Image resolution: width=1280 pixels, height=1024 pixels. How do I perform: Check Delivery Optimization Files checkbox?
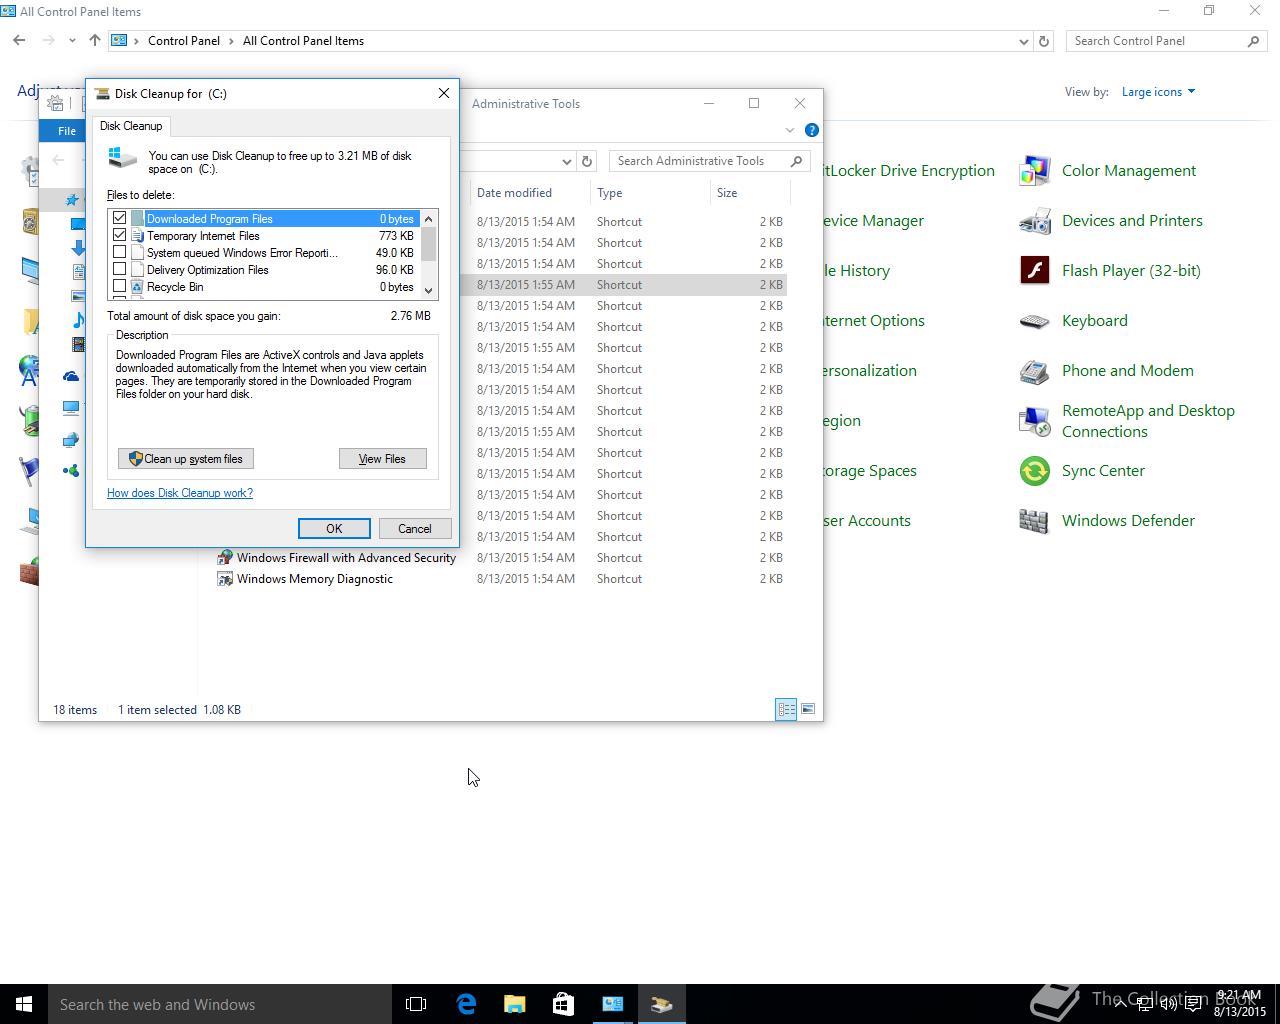point(120,269)
